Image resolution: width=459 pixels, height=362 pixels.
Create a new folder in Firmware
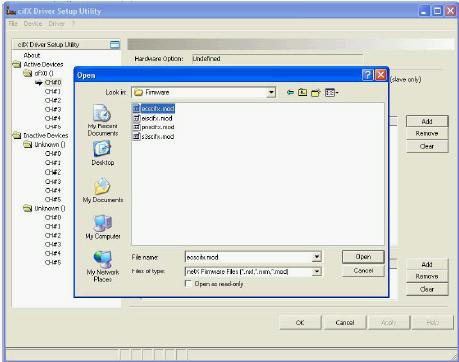[x=315, y=93]
